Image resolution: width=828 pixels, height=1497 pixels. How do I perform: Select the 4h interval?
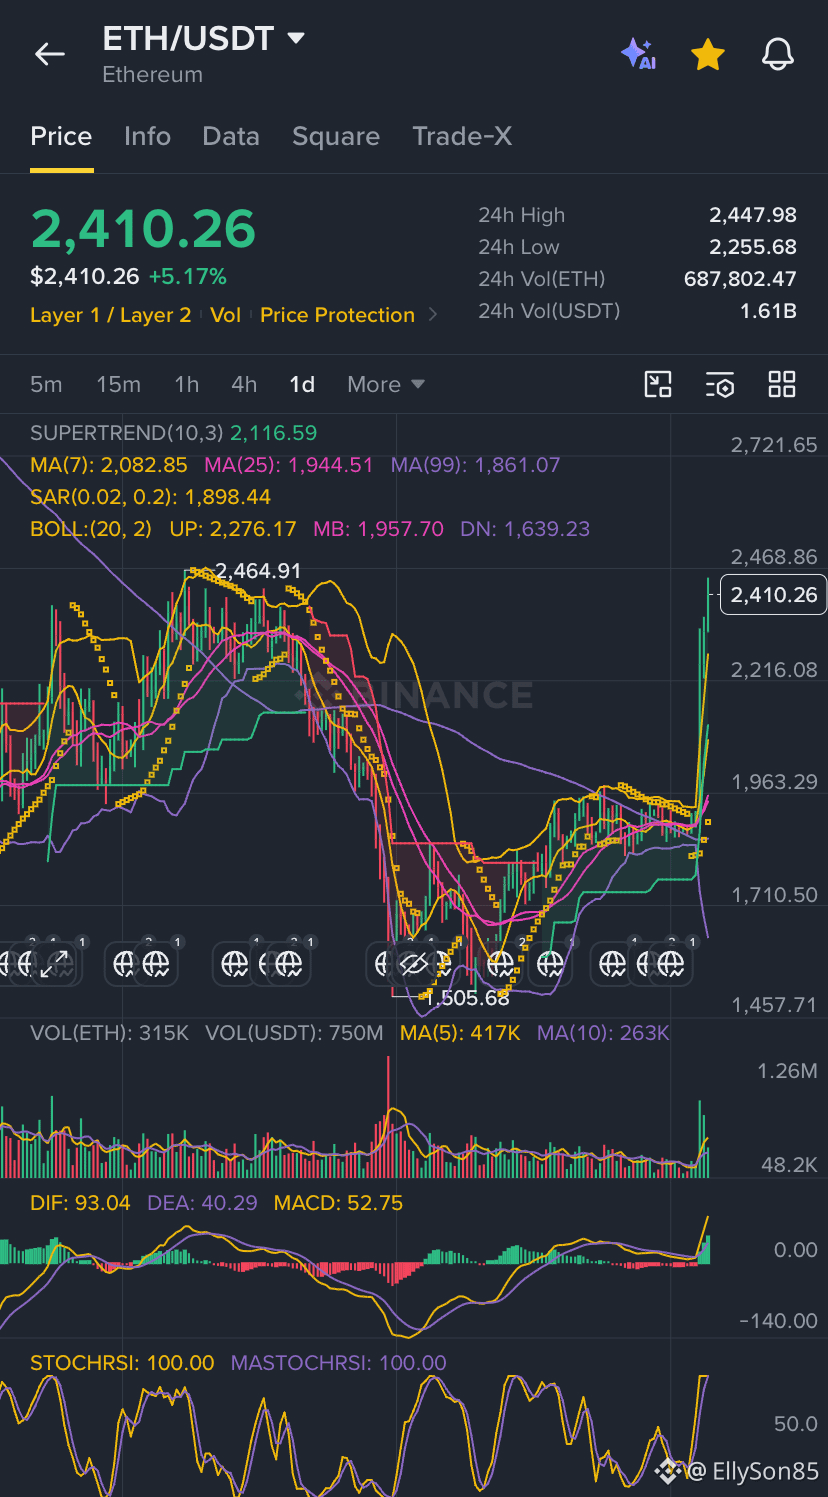coord(244,384)
